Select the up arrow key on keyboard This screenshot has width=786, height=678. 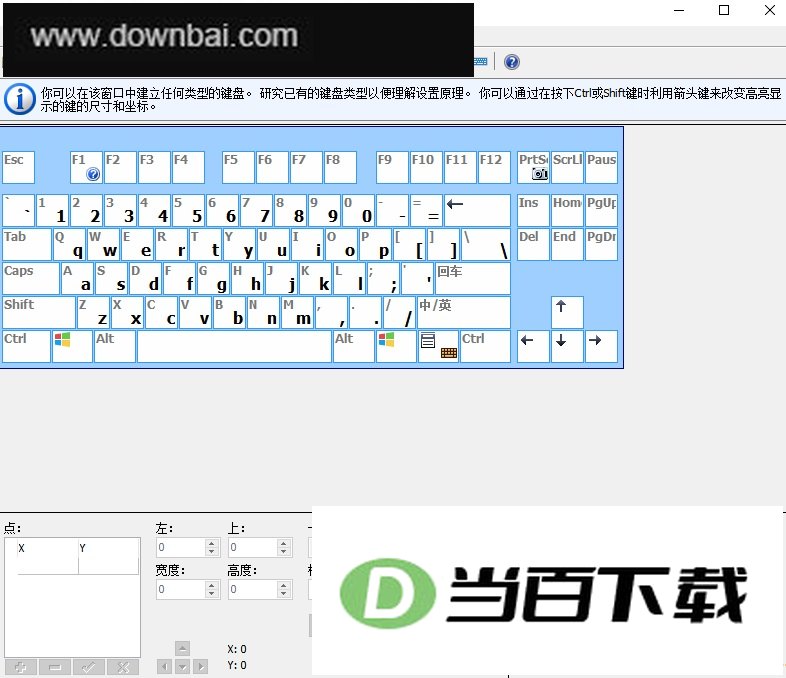[567, 312]
